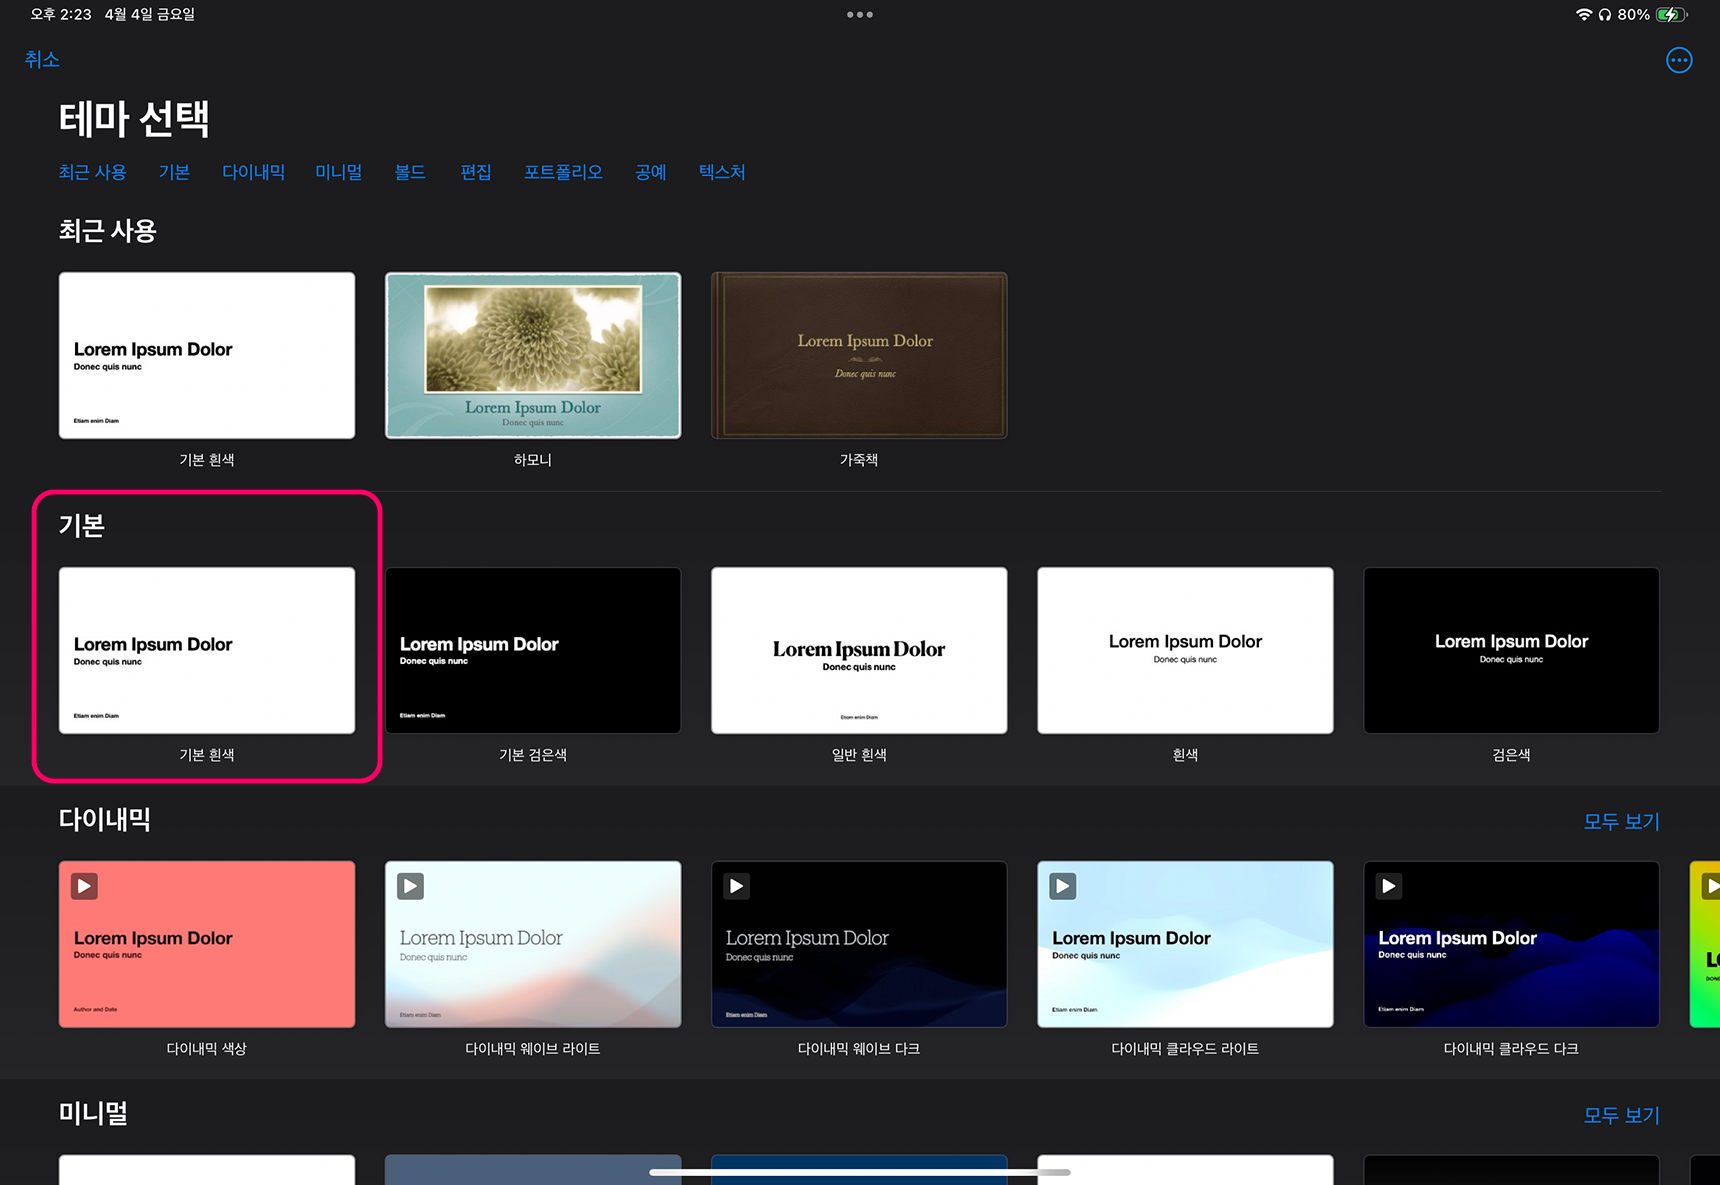Tap the headphones status icon
The width and height of the screenshot is (1720, 1185).
(1604, 15)
